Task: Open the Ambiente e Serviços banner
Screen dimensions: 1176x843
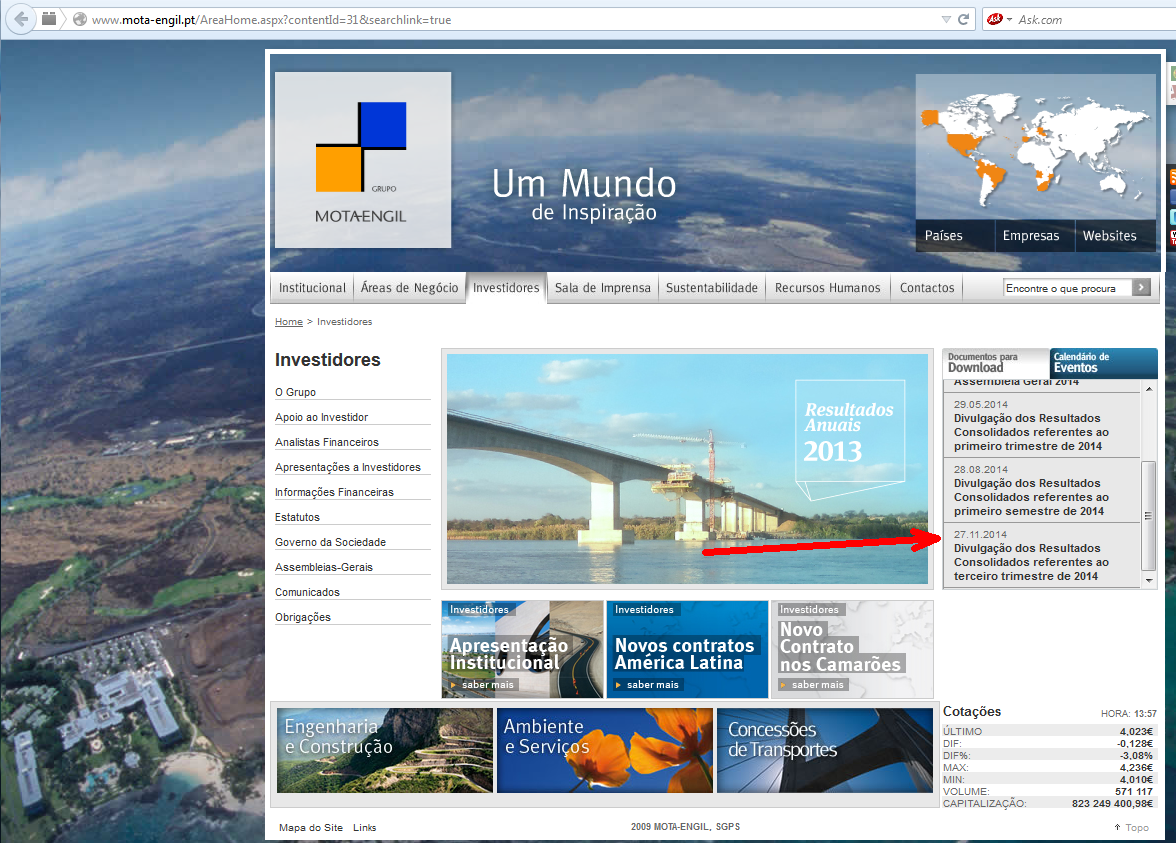Action: pyautogui.click(x=604, y=751)
